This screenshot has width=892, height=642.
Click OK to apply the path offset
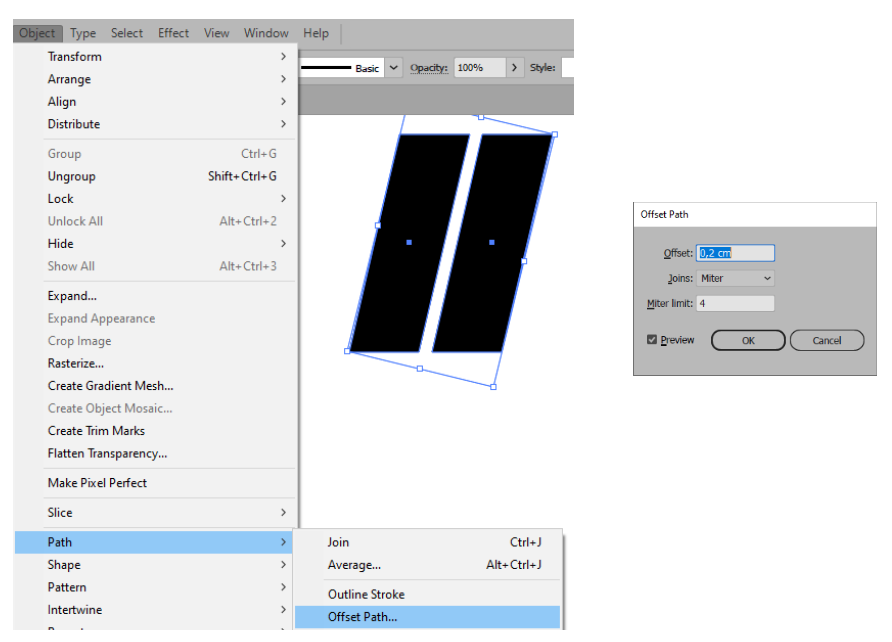747,339
